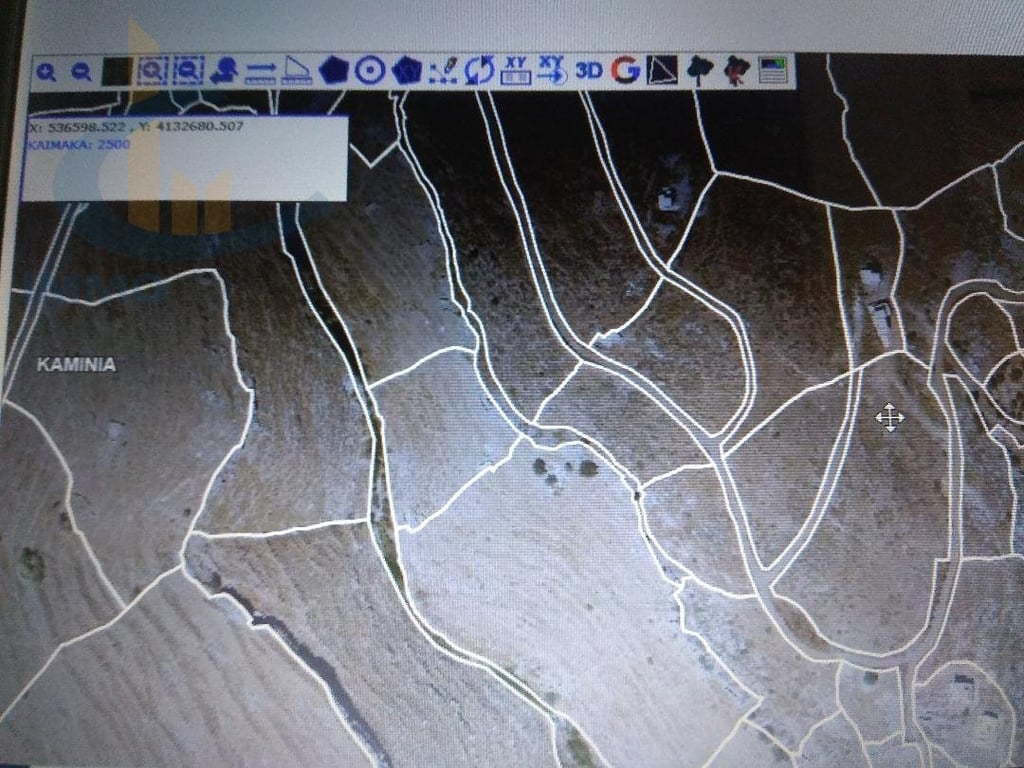Viewport: 1024px width, 768px height.
Task: Select the zoom out by window tool
Action: pyautogui.click(x=188, y=71)
